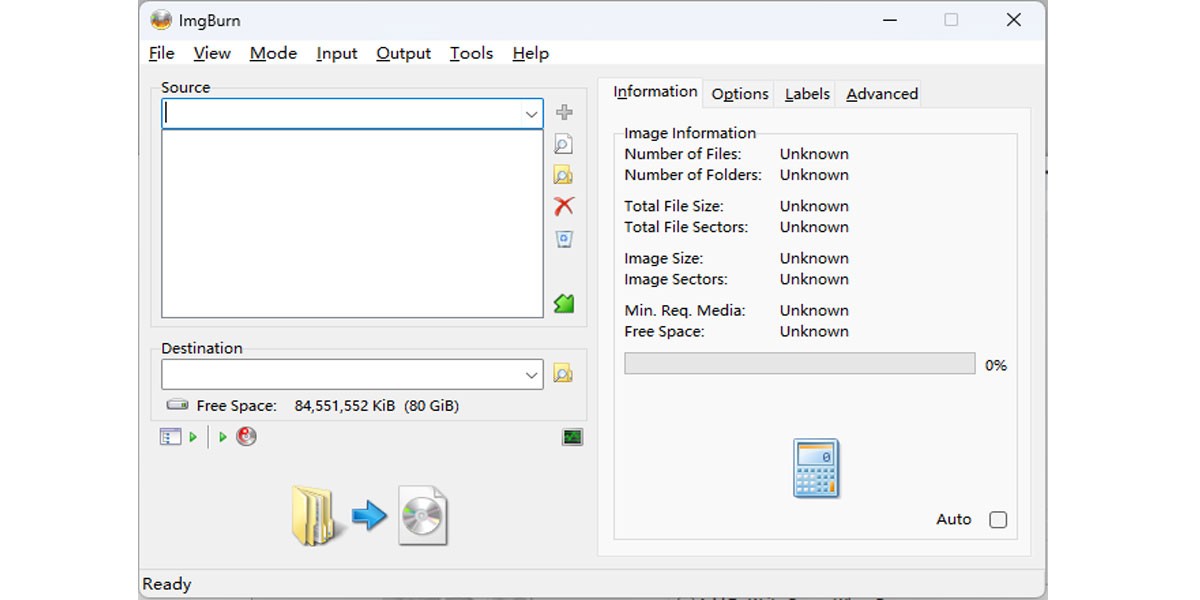
Task: Expand the Destination dropdown arrow
Action: coord(531,375)
